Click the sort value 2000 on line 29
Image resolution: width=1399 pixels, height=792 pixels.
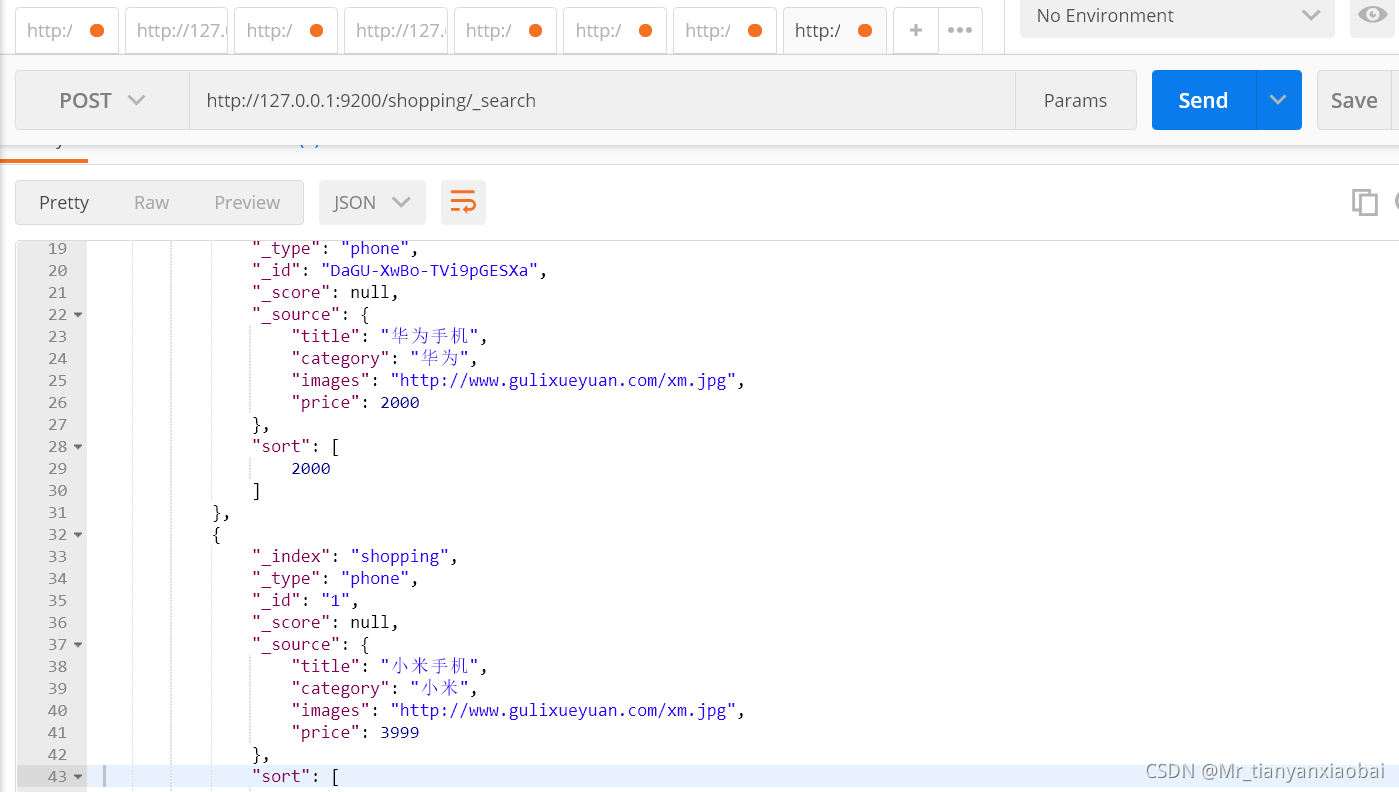click(311, 468)
